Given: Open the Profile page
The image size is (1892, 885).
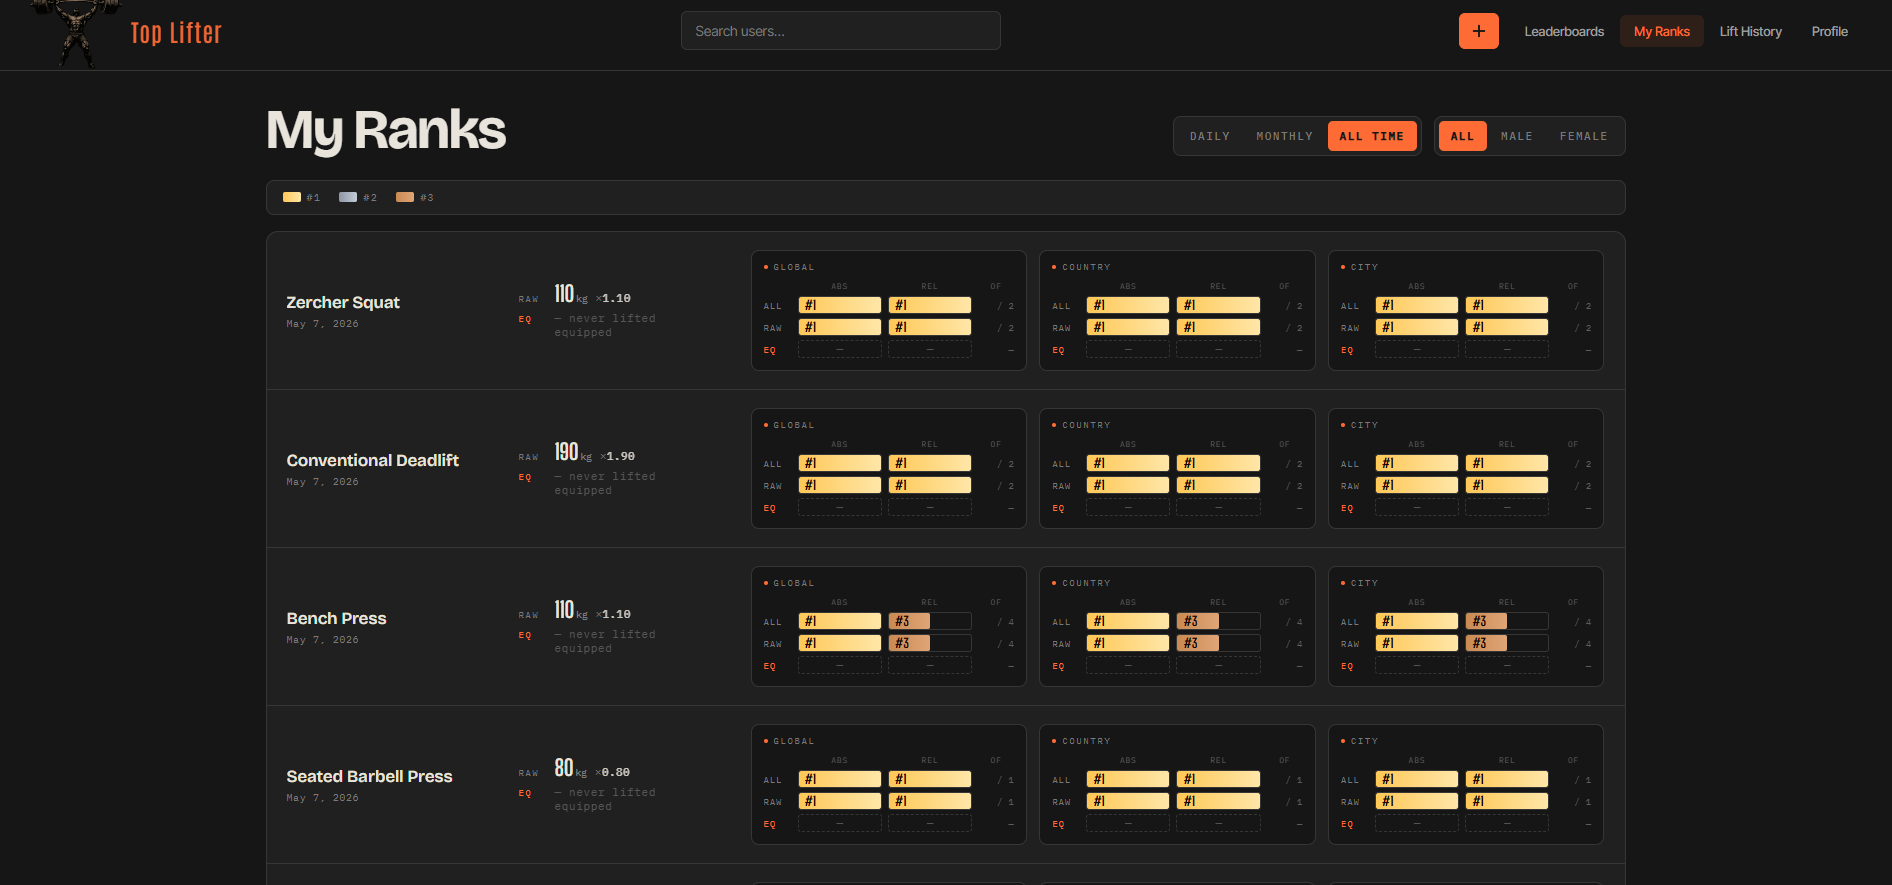Looking at the screenshot, I should [x=1829, y=32].
